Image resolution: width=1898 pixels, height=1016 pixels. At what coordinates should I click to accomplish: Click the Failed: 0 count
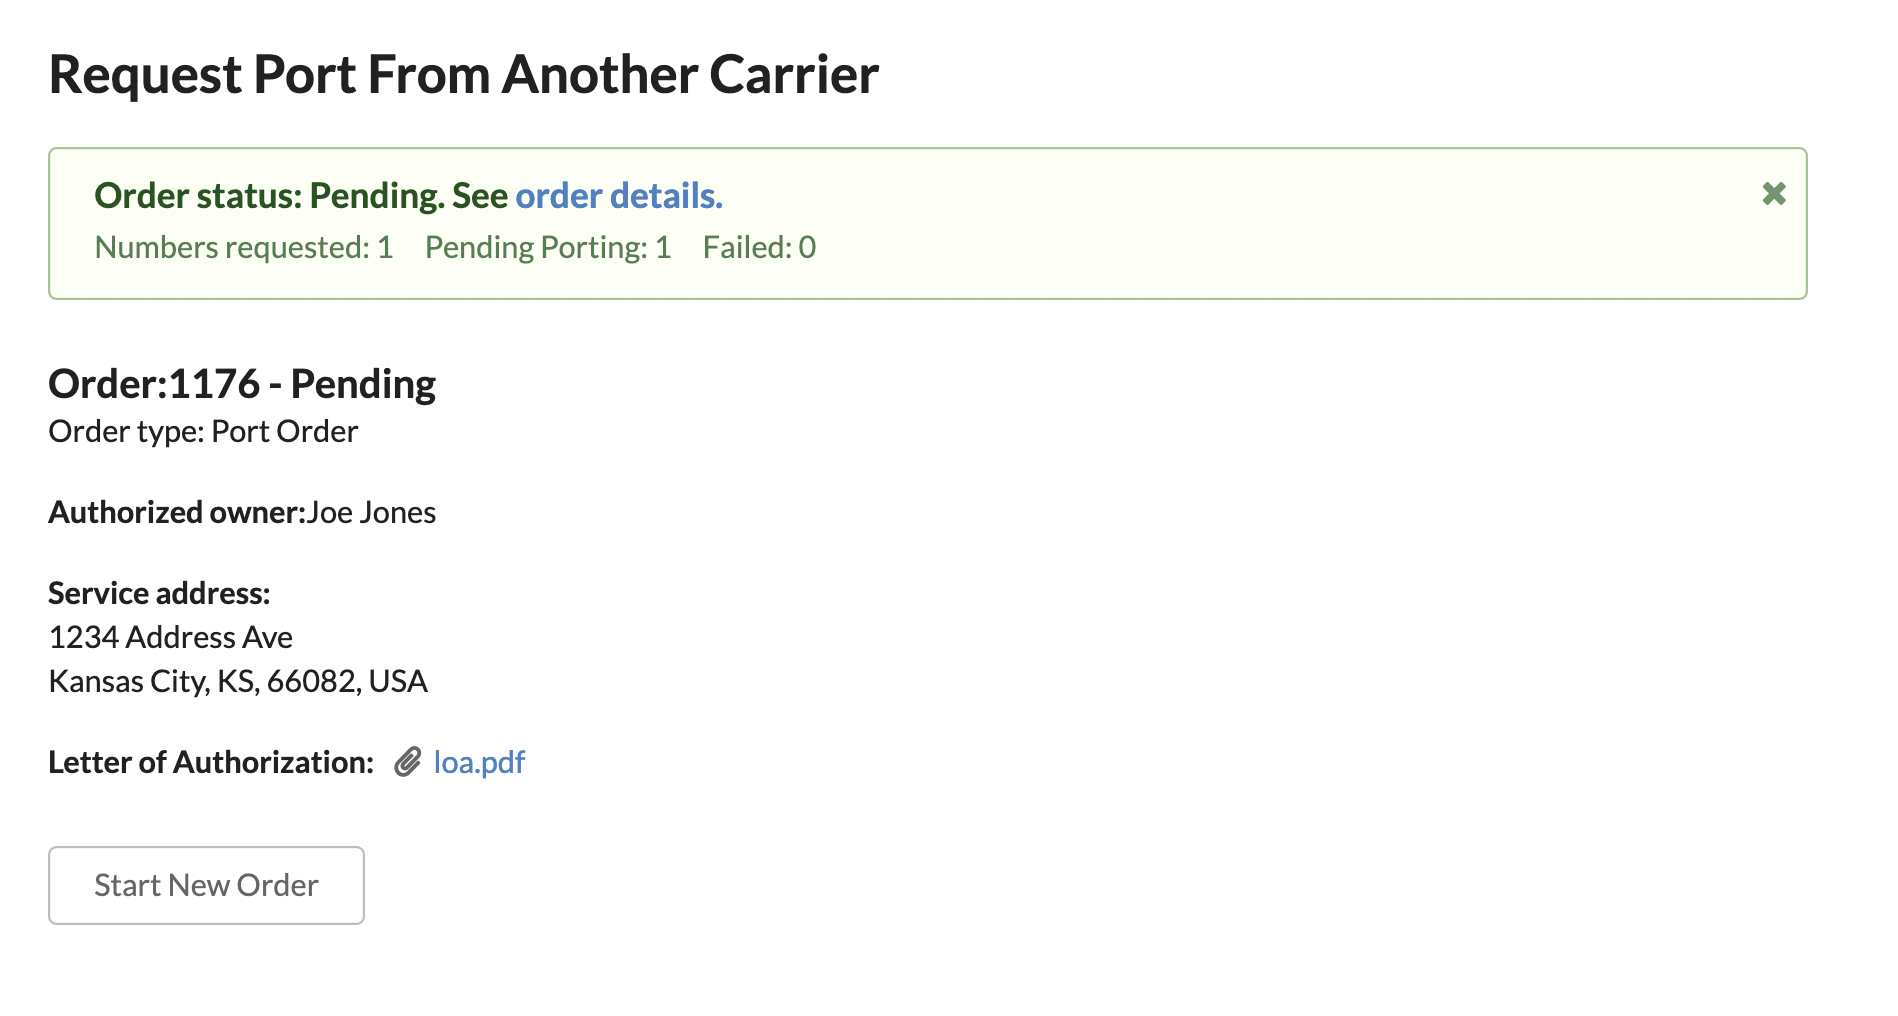[760, 248]
